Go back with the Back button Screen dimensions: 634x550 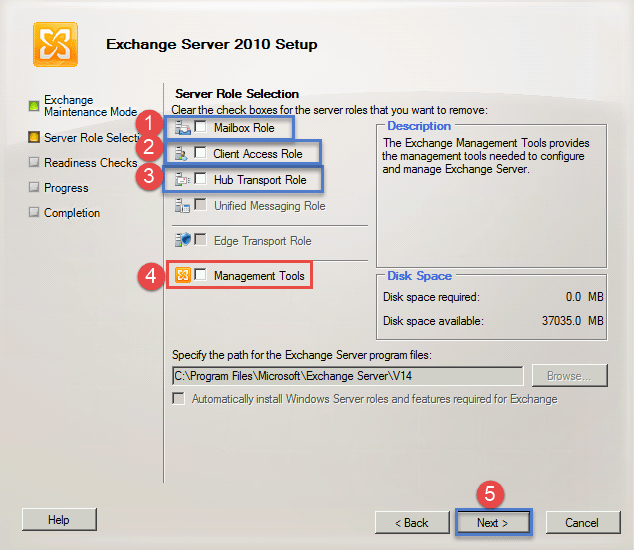pos(412,522)
